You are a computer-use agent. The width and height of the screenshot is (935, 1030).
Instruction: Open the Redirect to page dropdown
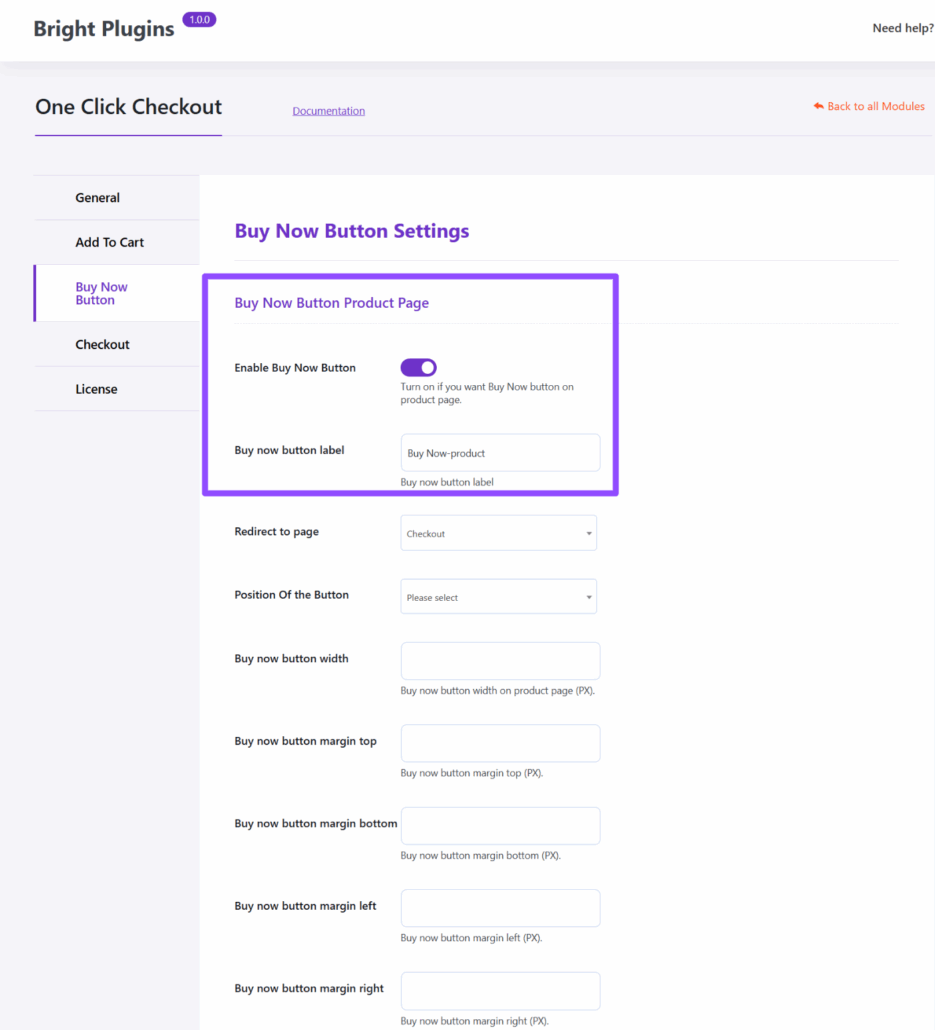pyautogui.click(x=498, y=533)
